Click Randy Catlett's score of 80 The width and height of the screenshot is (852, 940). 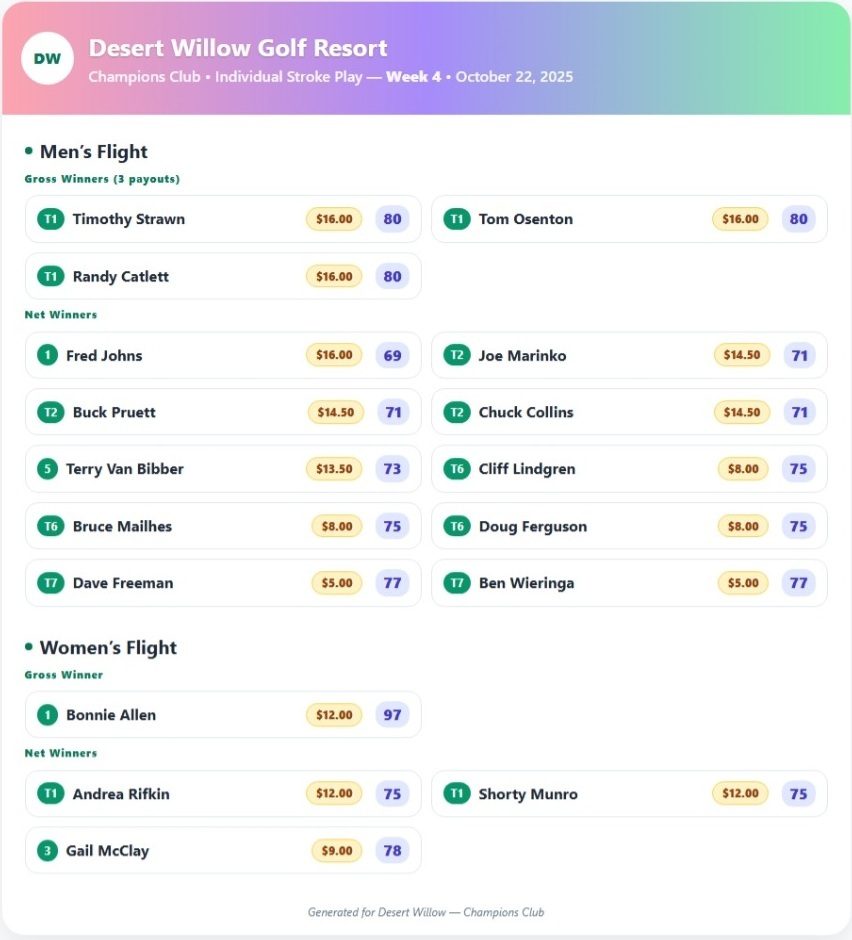[392, 276]
